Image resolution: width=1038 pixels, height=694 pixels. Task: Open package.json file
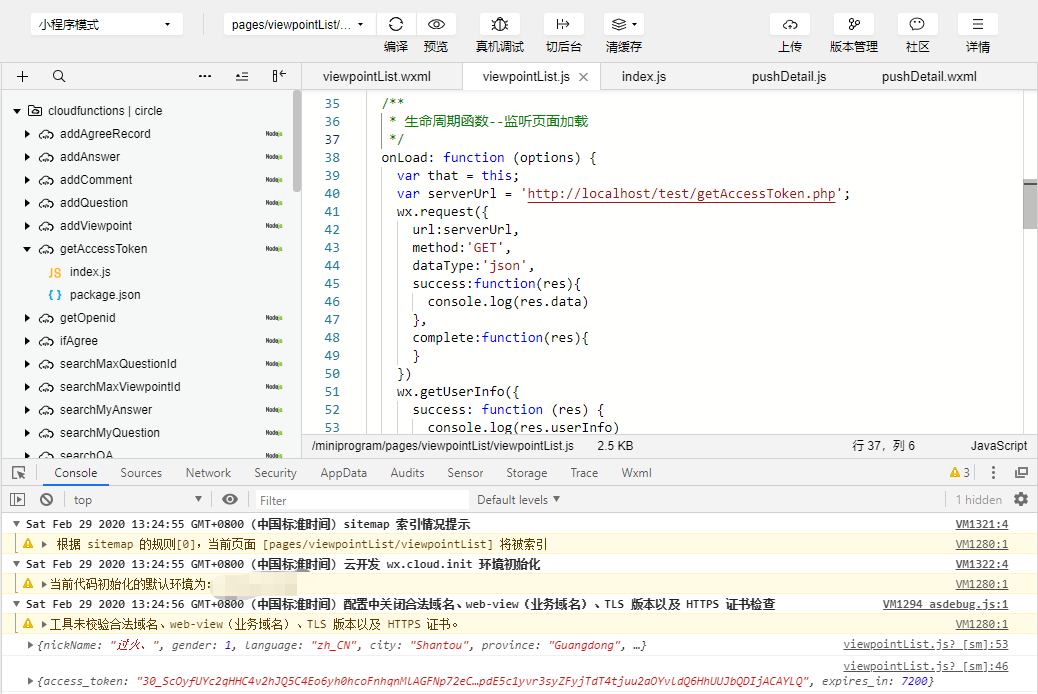105,295
